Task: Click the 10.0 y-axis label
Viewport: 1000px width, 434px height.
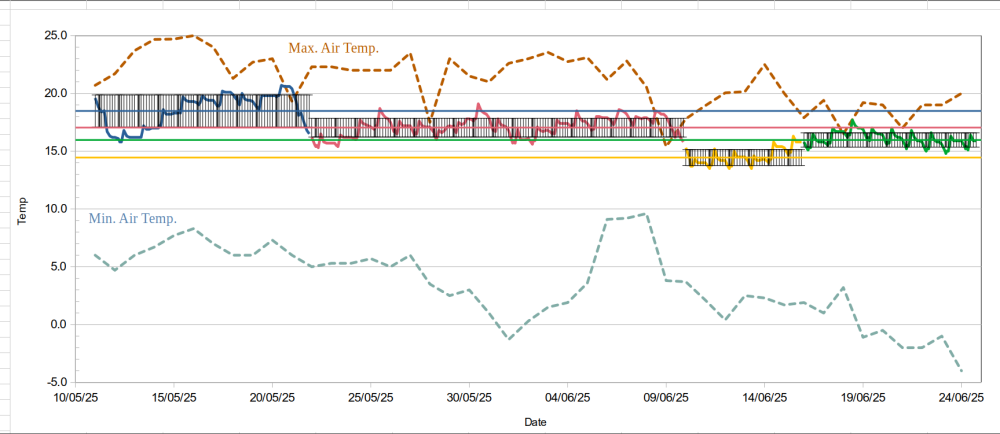Action: coord(56,209)
